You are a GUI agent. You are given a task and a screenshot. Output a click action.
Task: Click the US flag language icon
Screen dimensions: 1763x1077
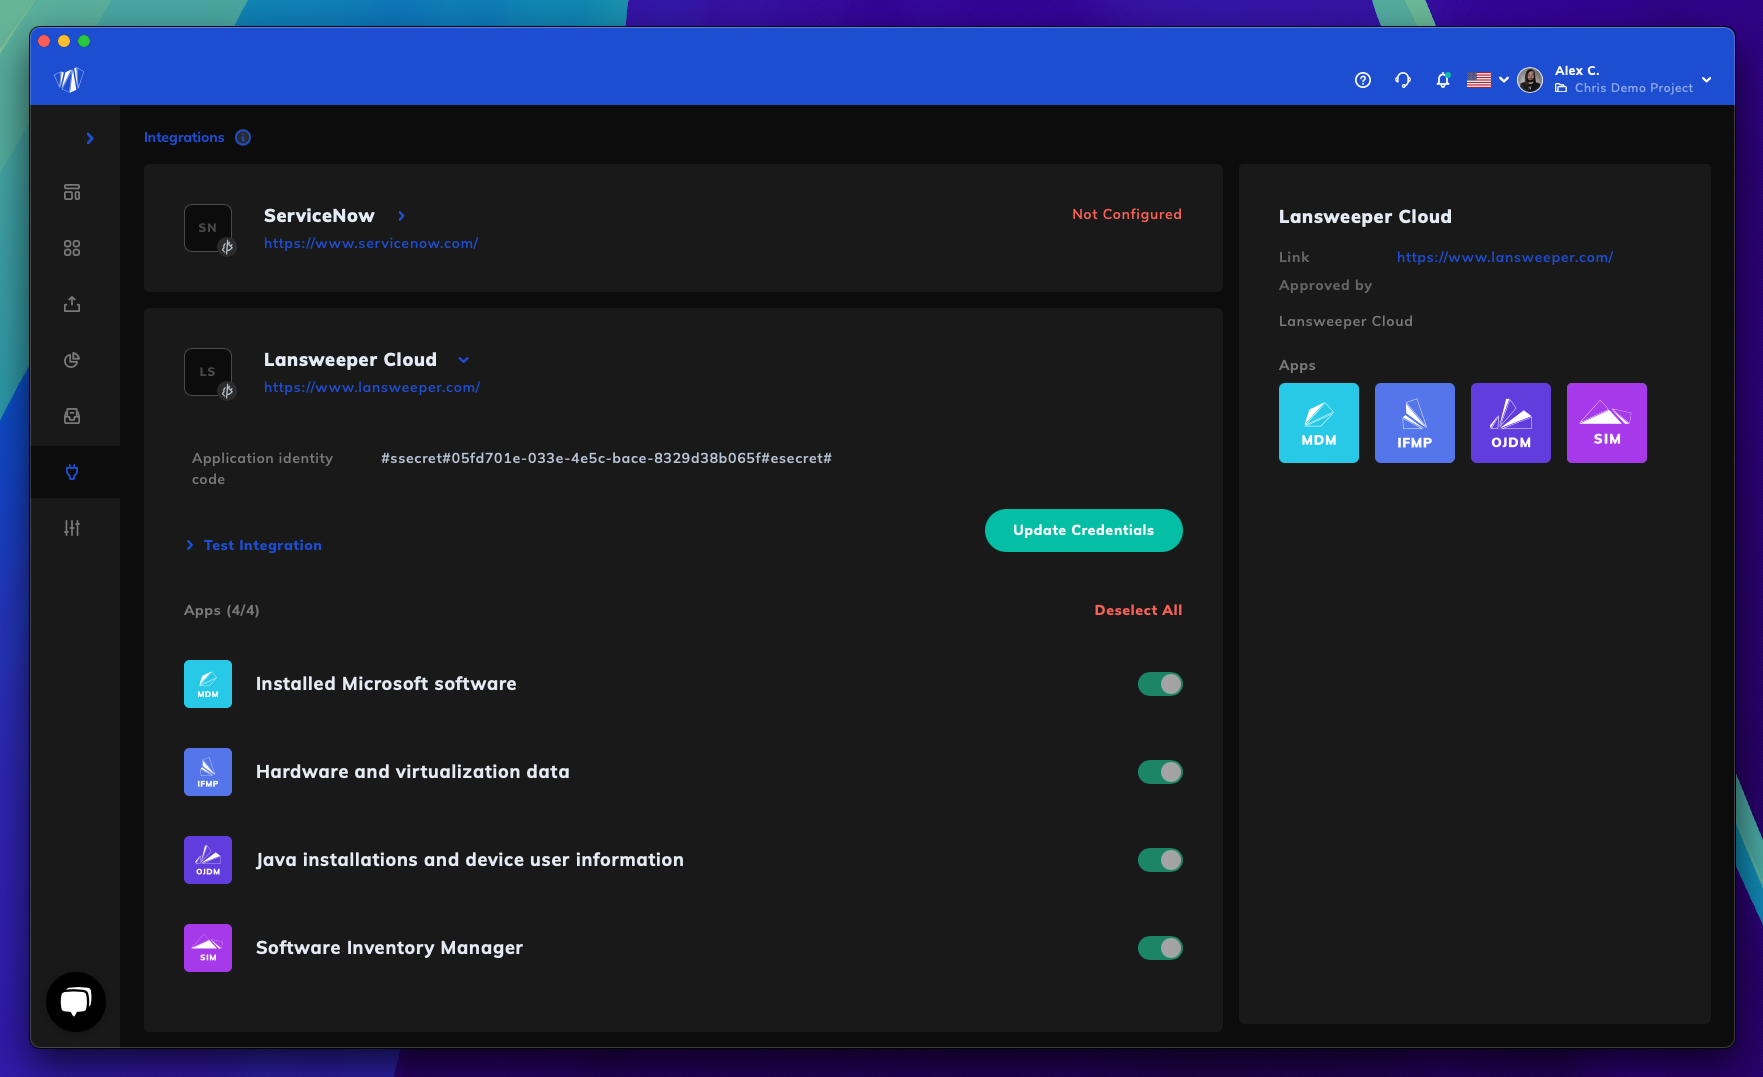[x=1479, y=80]
